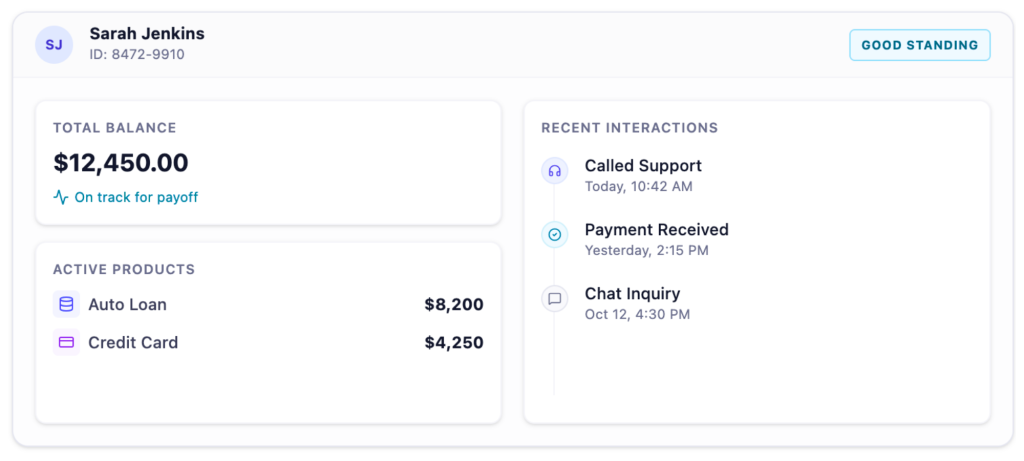This screenshot has width=1024, height=461.
Task: Click the $8,200 Auto Loan amount
Action: pos(453,305)
